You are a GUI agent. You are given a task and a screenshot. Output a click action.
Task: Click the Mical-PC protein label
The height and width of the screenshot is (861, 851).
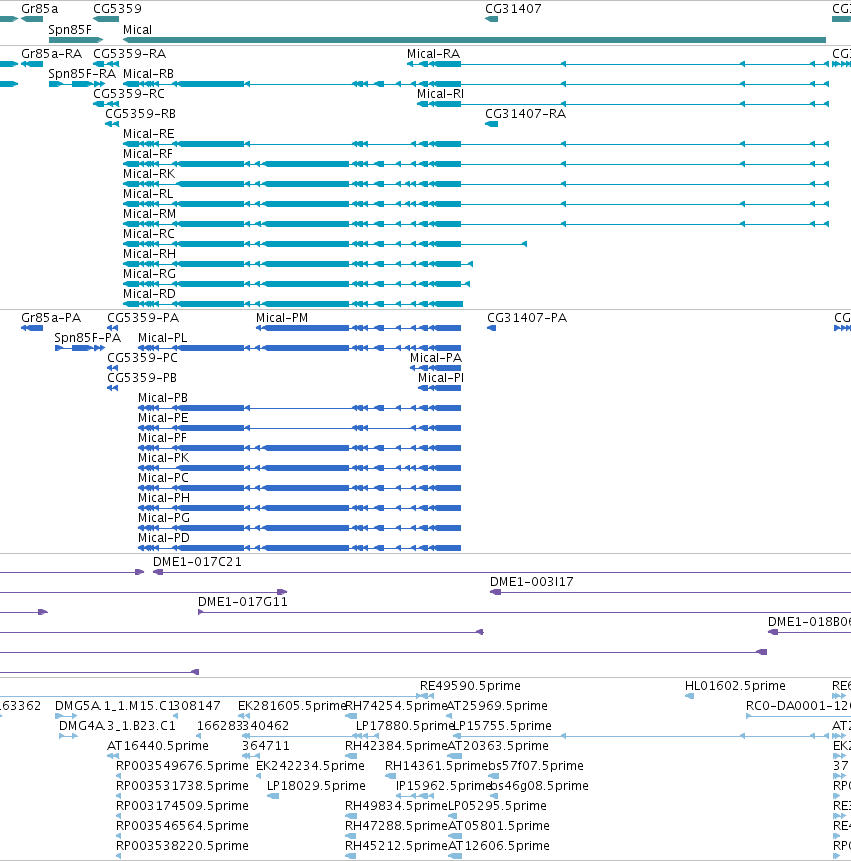click(x=163, y=478)
